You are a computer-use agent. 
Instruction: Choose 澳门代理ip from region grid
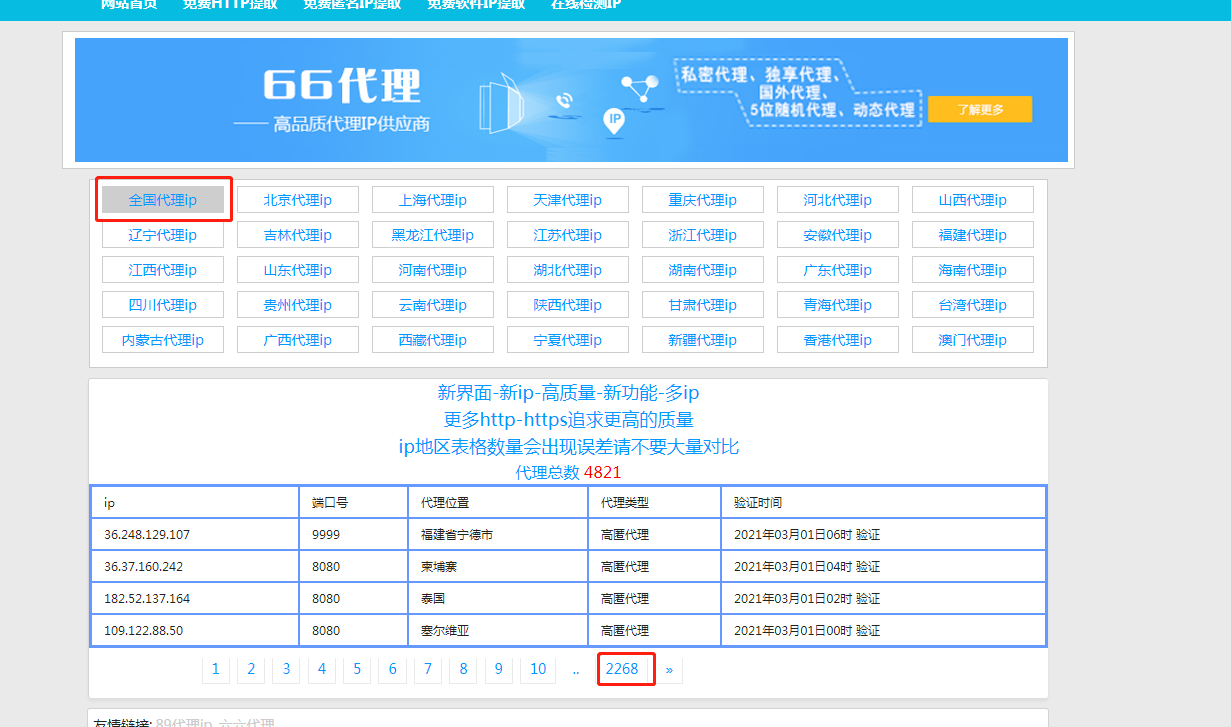point(972,339)
